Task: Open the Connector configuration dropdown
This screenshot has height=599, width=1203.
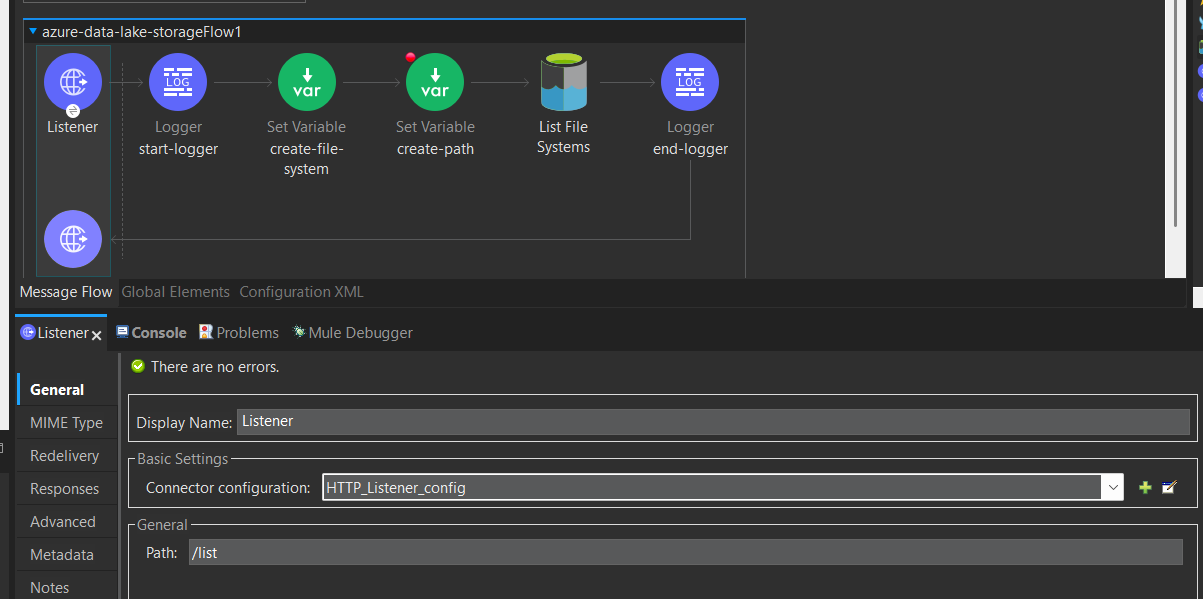Action: click(x=1112, y=487)
